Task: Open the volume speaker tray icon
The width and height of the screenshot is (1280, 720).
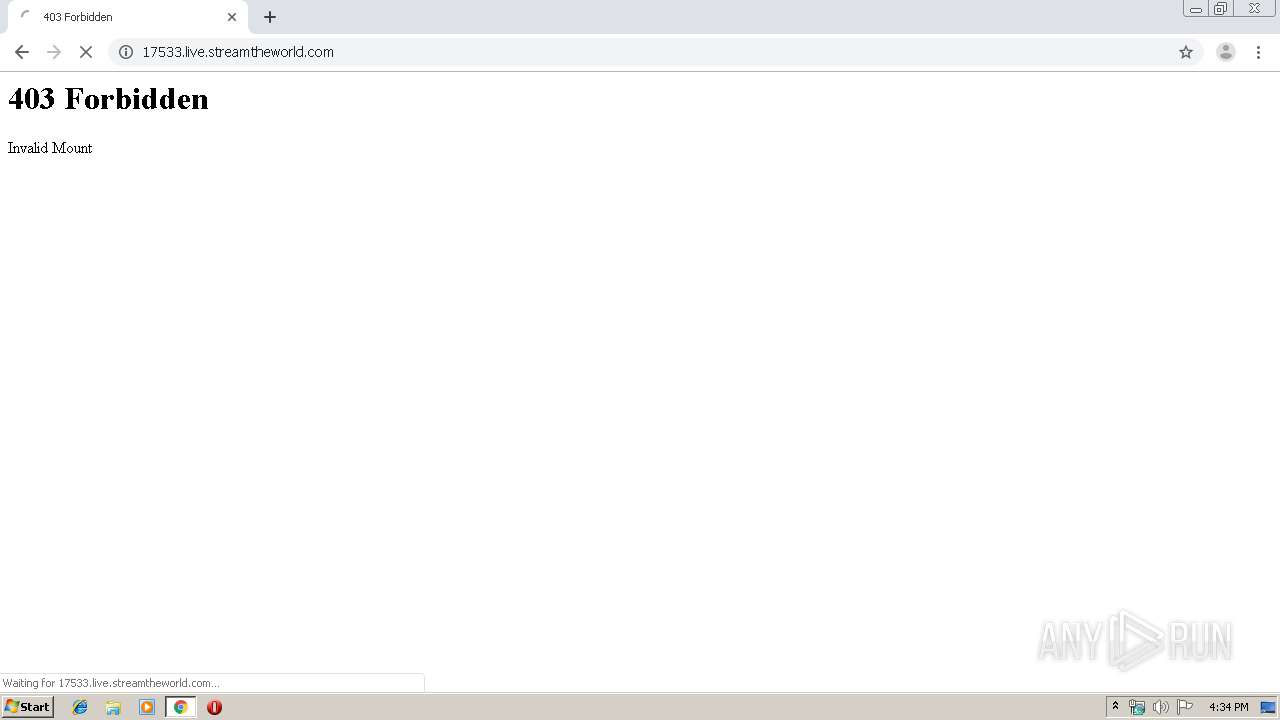Action: [1161, 707]
